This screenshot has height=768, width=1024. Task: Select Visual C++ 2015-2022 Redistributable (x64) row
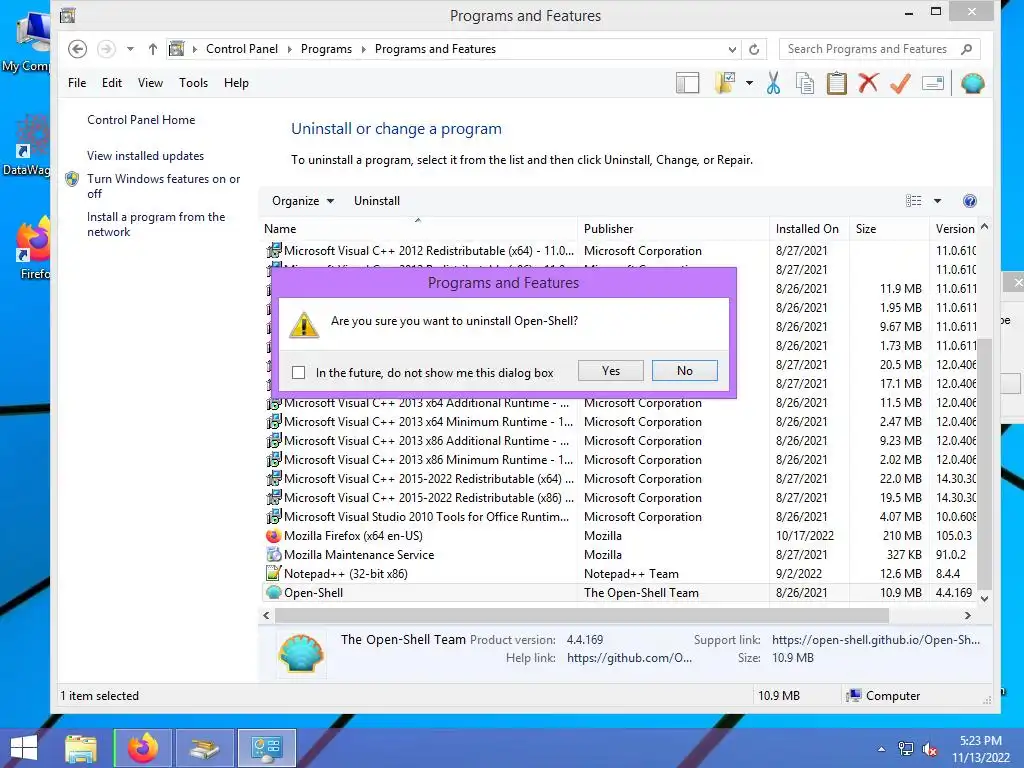click(618, 479)
